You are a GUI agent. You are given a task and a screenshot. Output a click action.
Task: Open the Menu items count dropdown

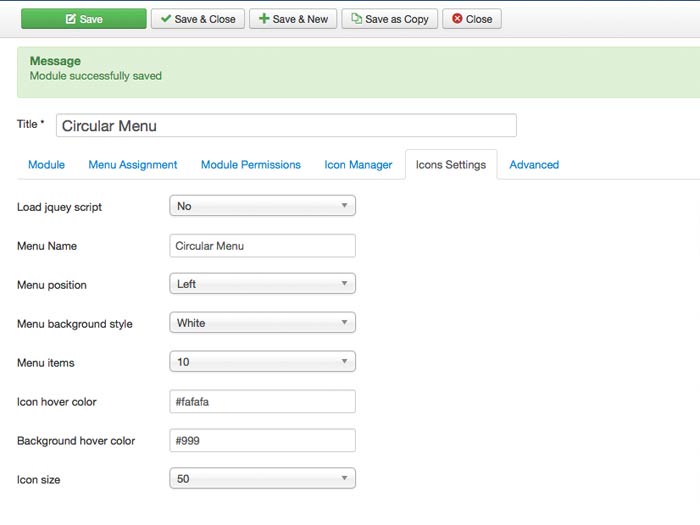[x=263, y=362]
